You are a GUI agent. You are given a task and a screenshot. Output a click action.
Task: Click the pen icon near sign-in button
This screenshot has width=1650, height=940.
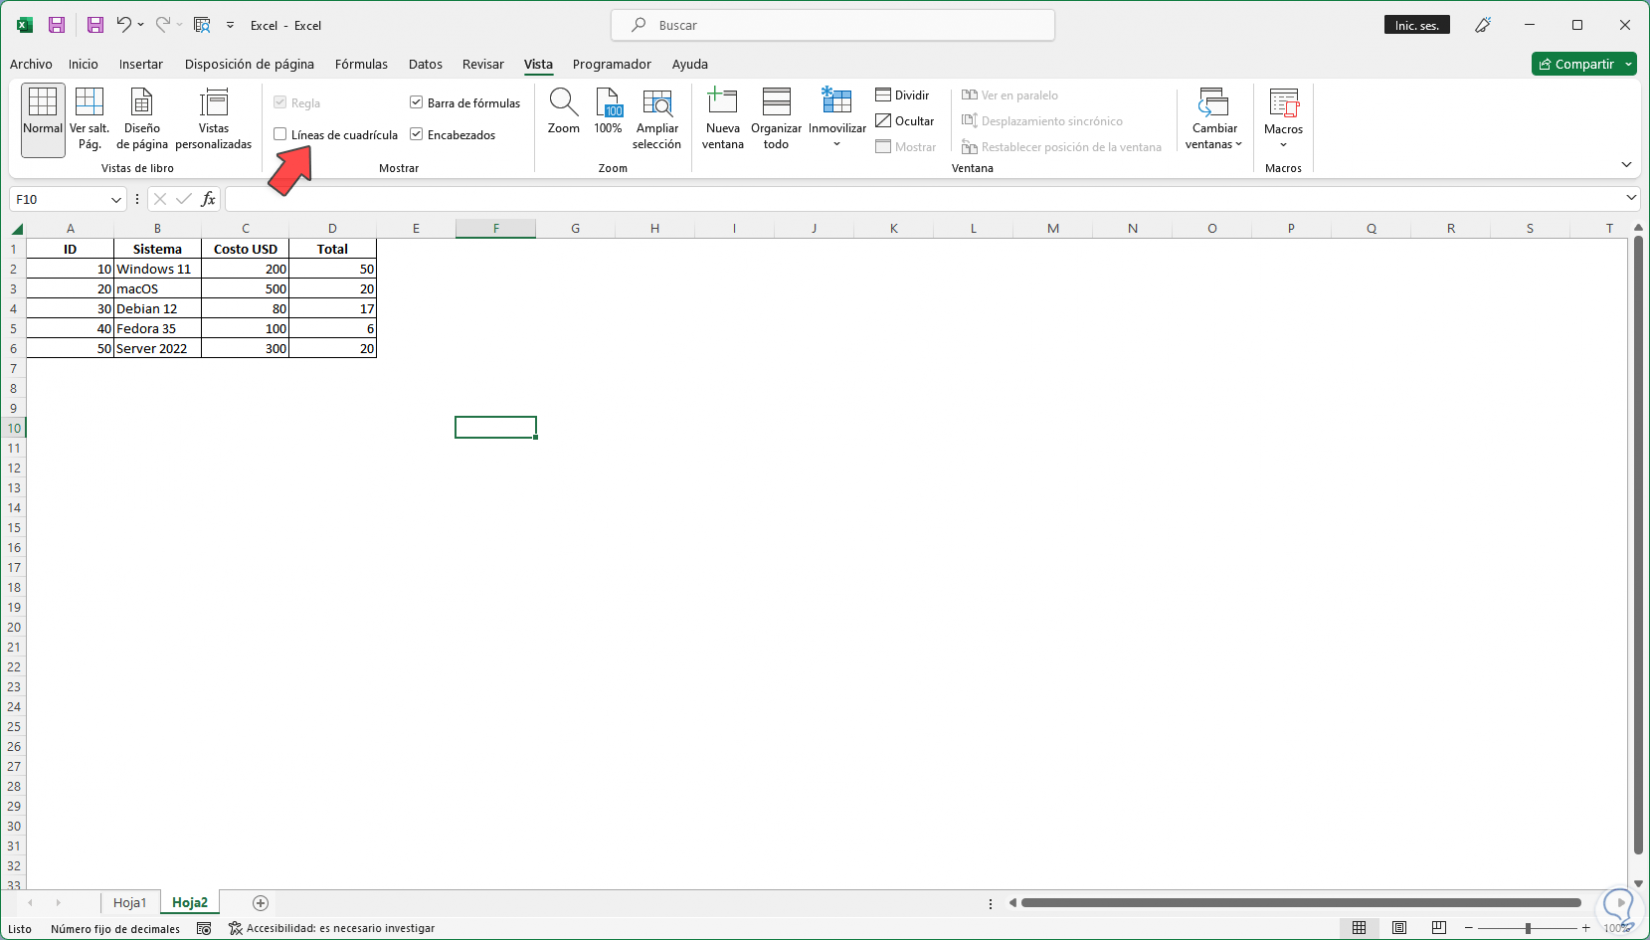point(1483,25)
